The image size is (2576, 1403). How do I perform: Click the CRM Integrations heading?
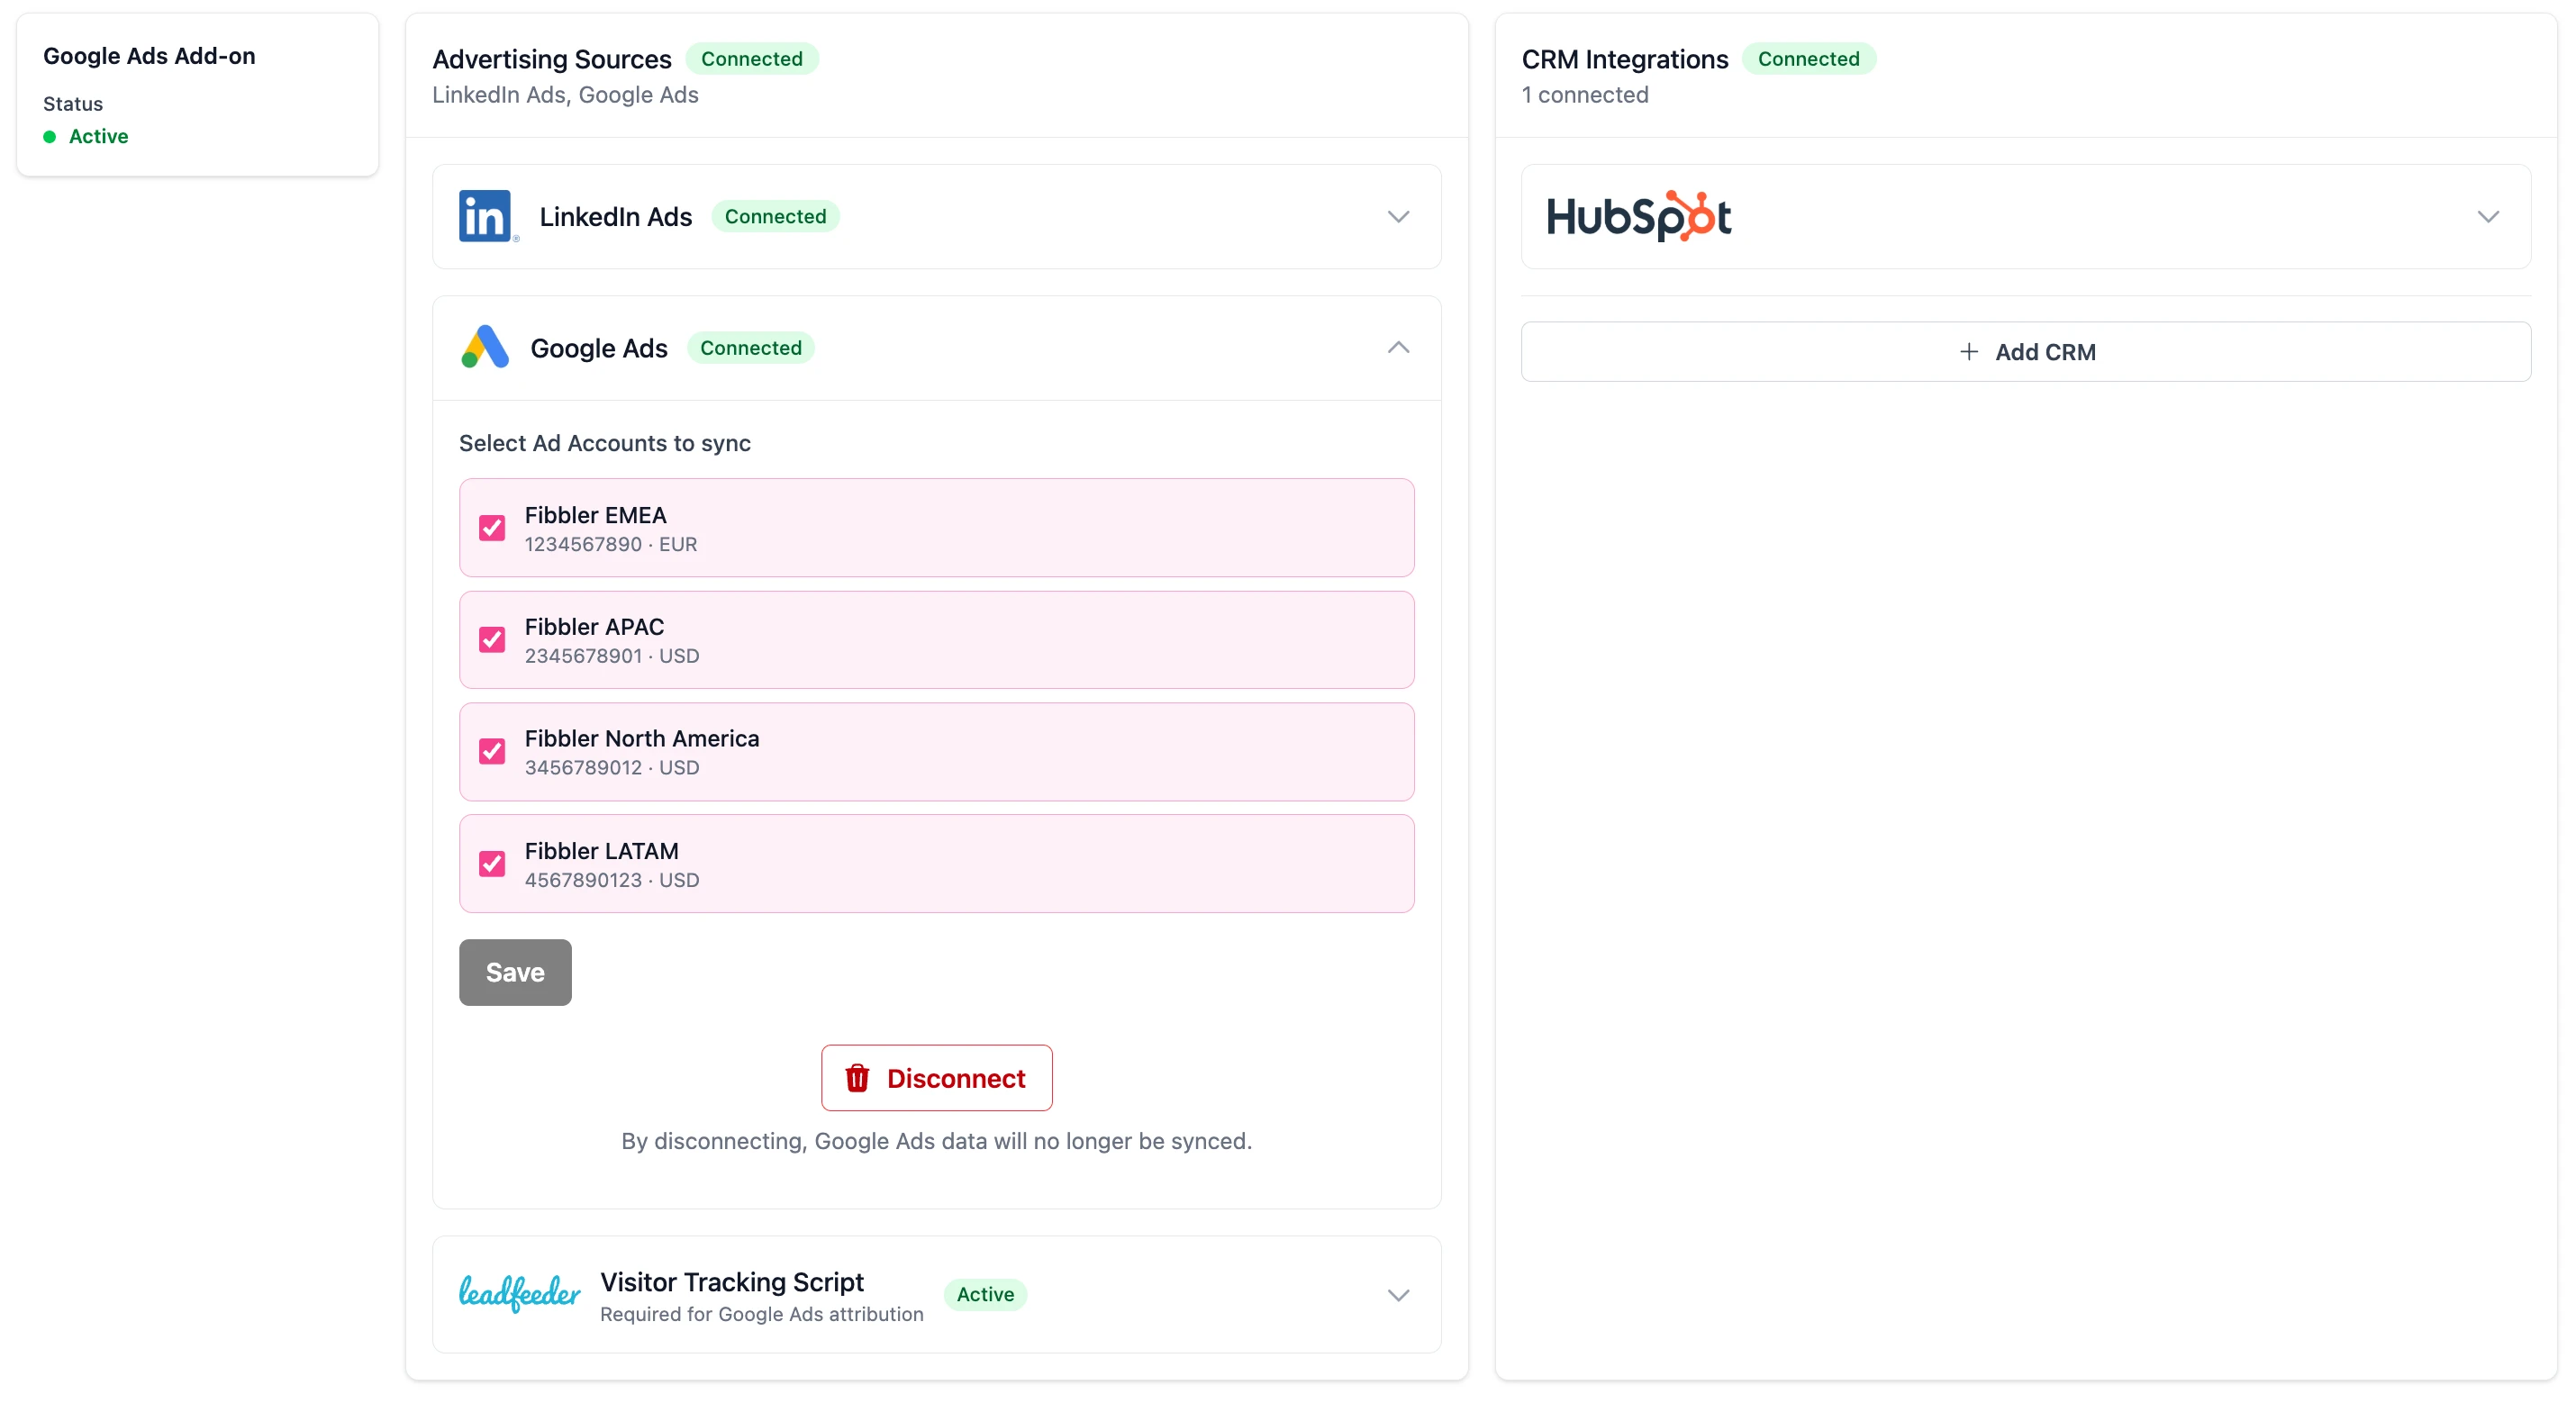point(1623,59)
